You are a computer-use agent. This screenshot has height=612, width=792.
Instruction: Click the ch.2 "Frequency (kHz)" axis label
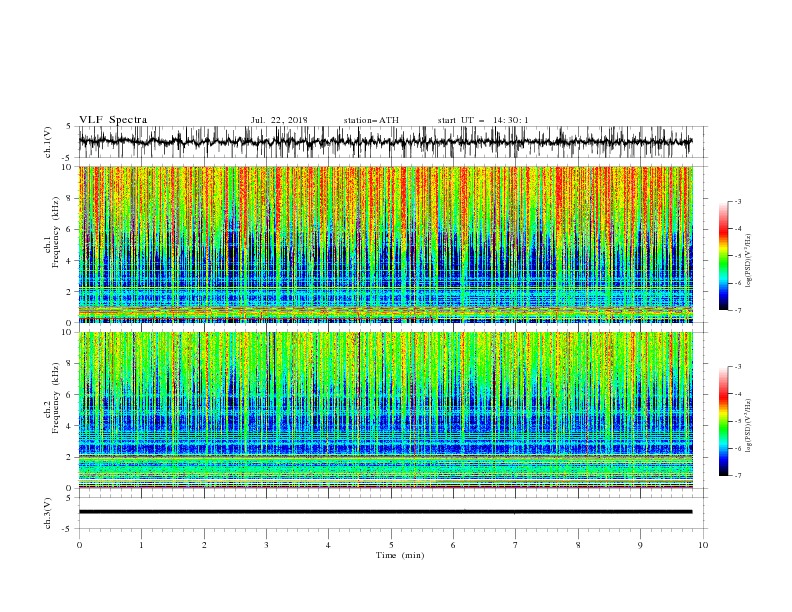[56, 397]
